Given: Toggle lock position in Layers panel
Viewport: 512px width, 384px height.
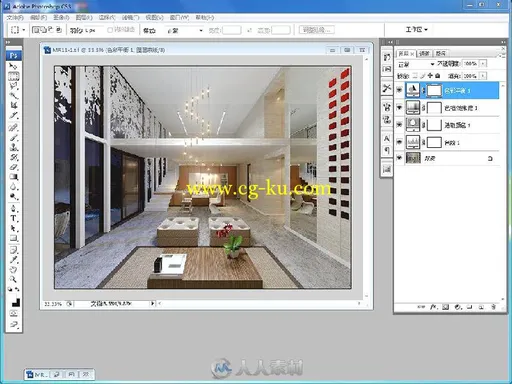Looking at the screenshot, I should (x=430, y=76).
